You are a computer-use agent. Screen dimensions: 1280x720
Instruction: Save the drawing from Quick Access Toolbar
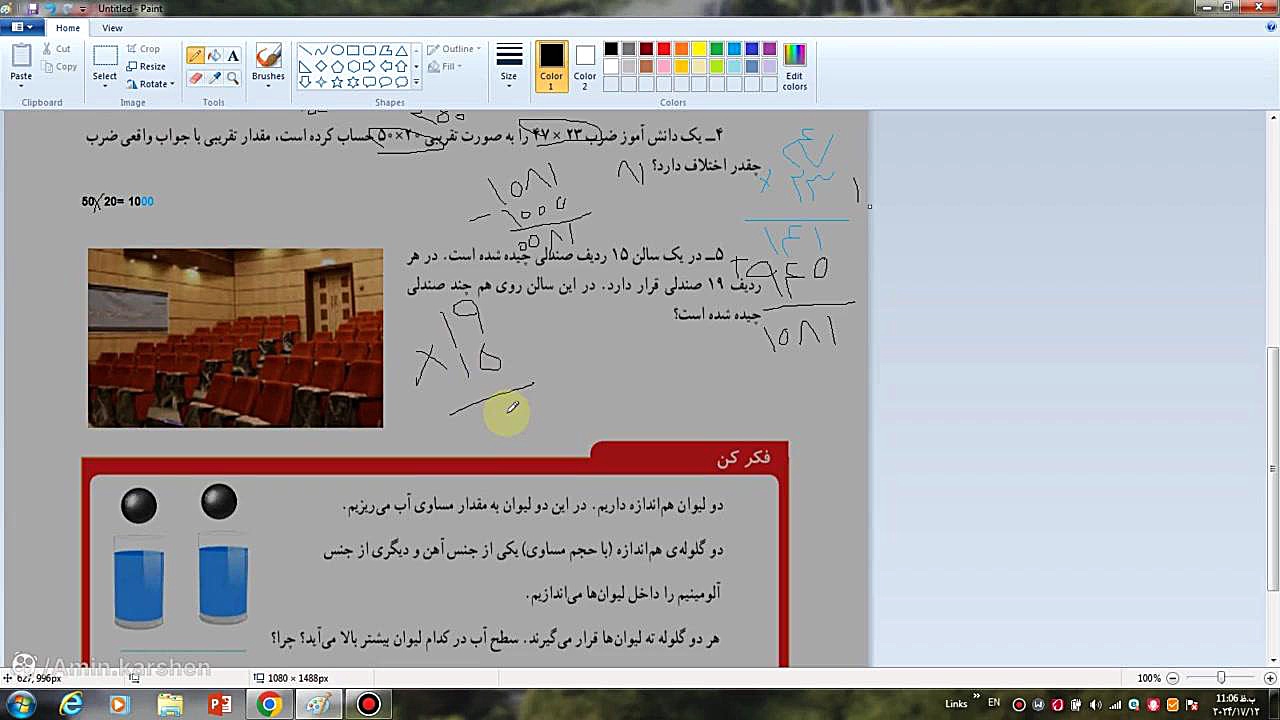(32, 9)
